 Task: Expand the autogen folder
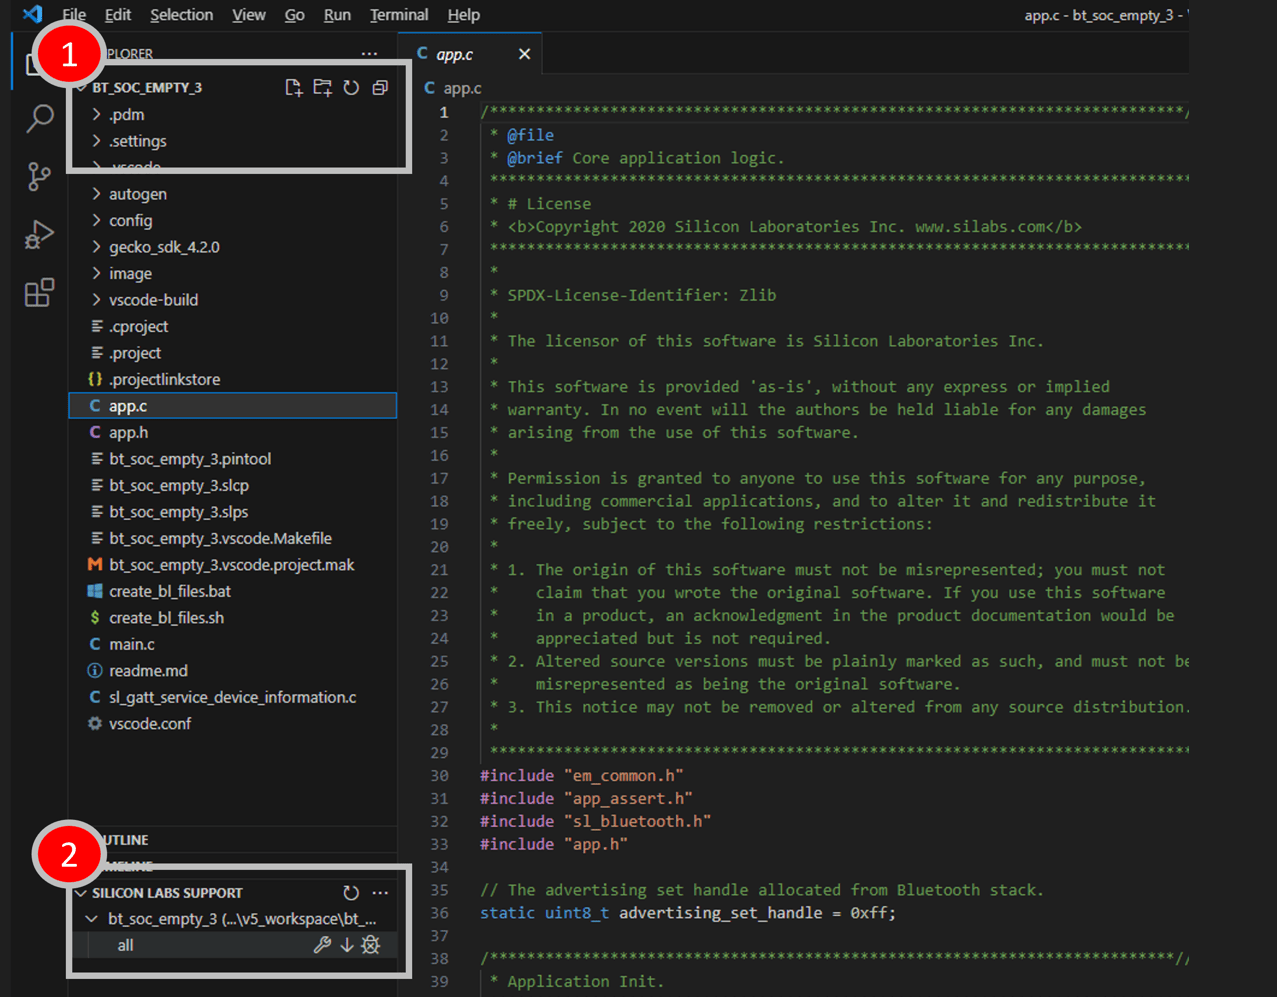pos(137,194)
